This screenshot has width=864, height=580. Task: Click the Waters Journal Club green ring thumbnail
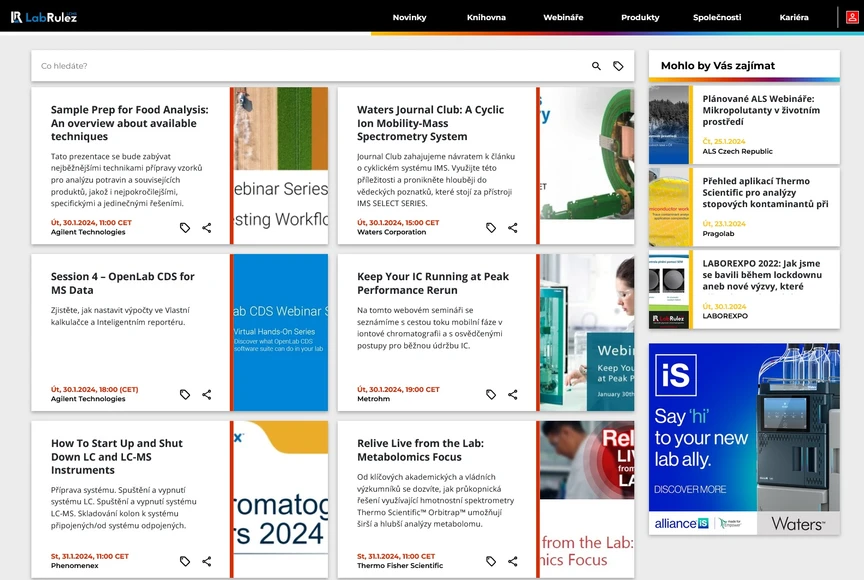pyautogui.click(x=587, y=165)
